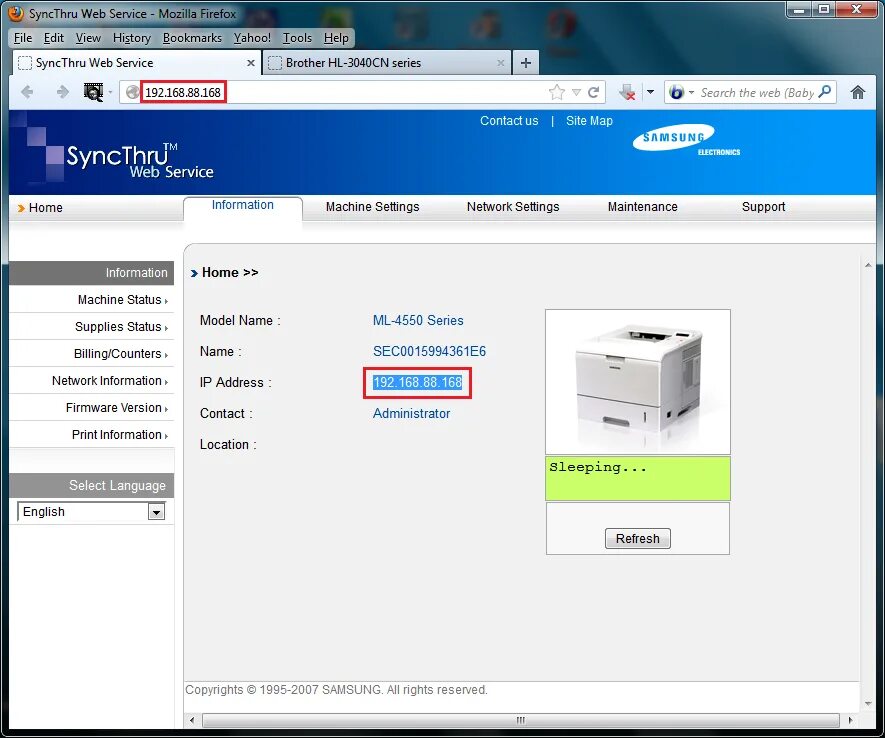Open the Bookmarks menu
The height and width of the screenshot is (738, 885).
coord(192,38)
